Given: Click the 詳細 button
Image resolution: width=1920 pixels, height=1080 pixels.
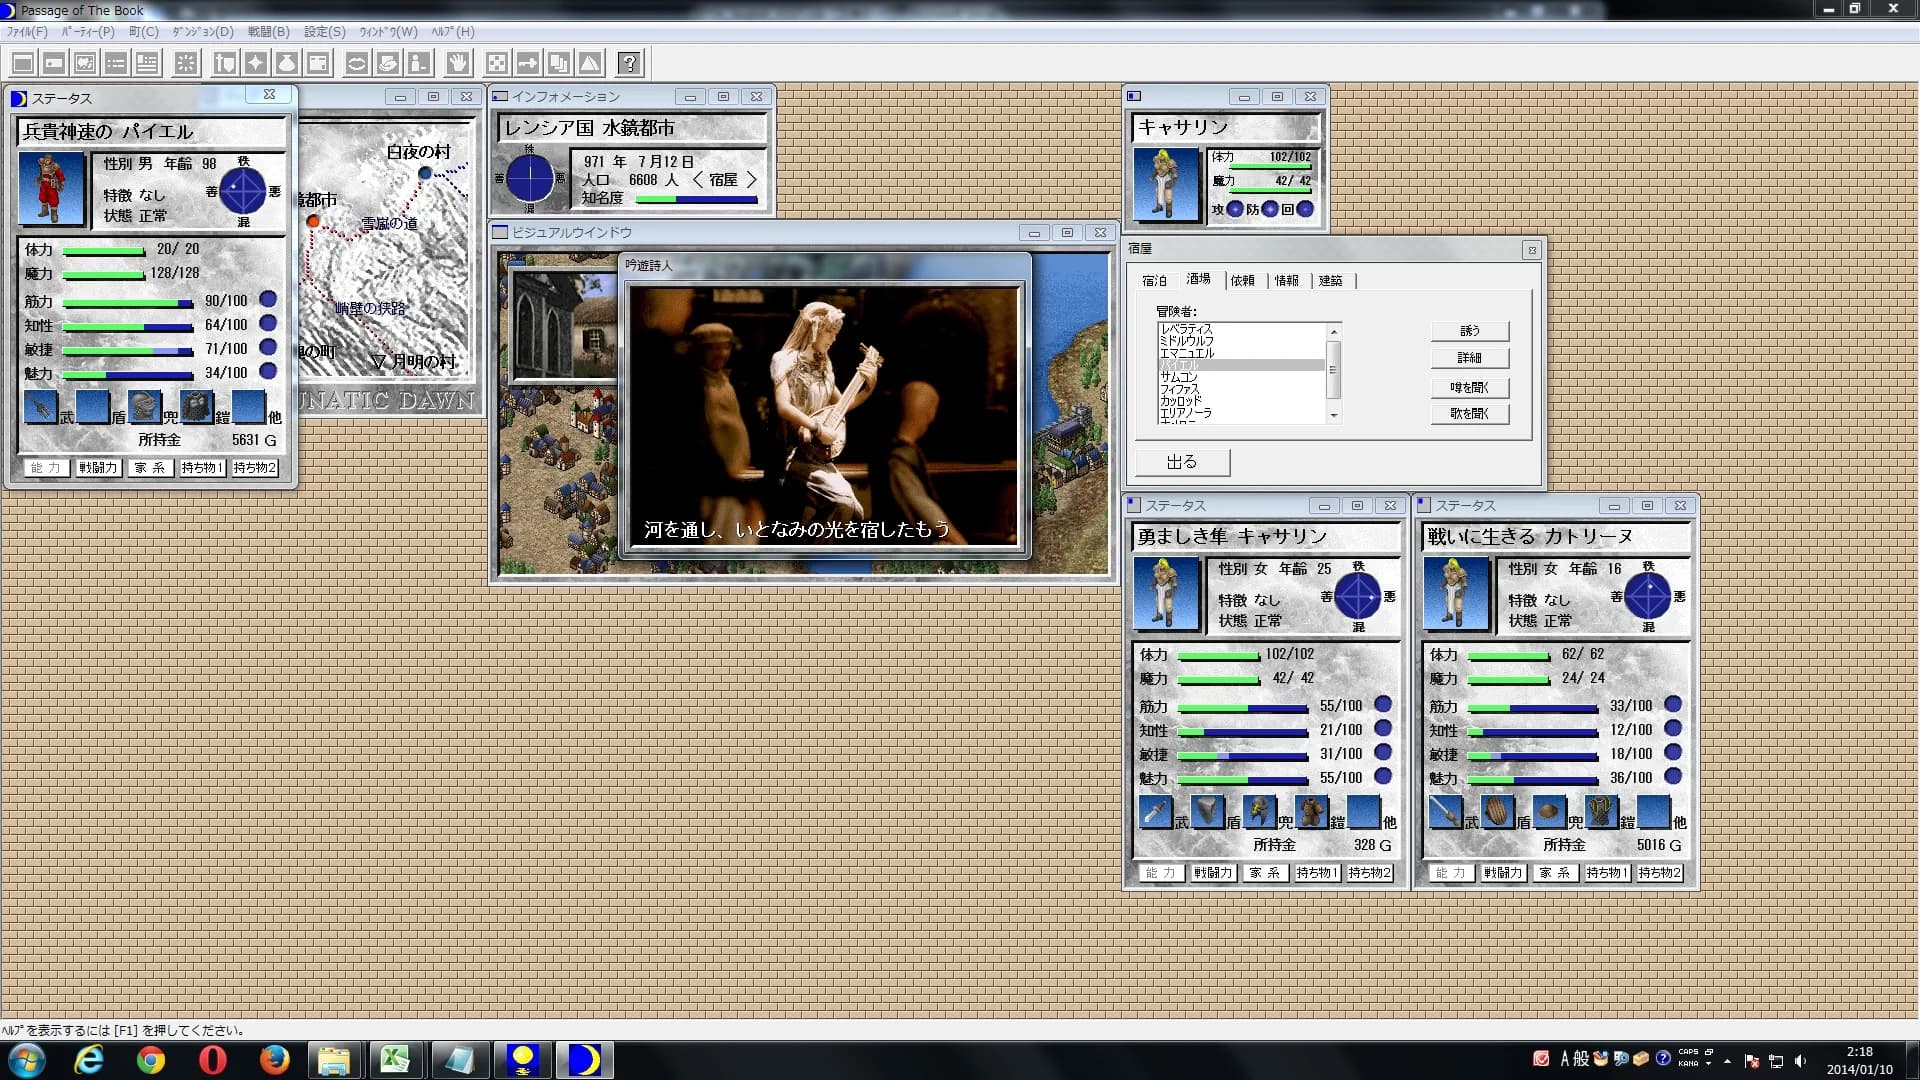Looking at the screenshot, I should coord(1469,358).
